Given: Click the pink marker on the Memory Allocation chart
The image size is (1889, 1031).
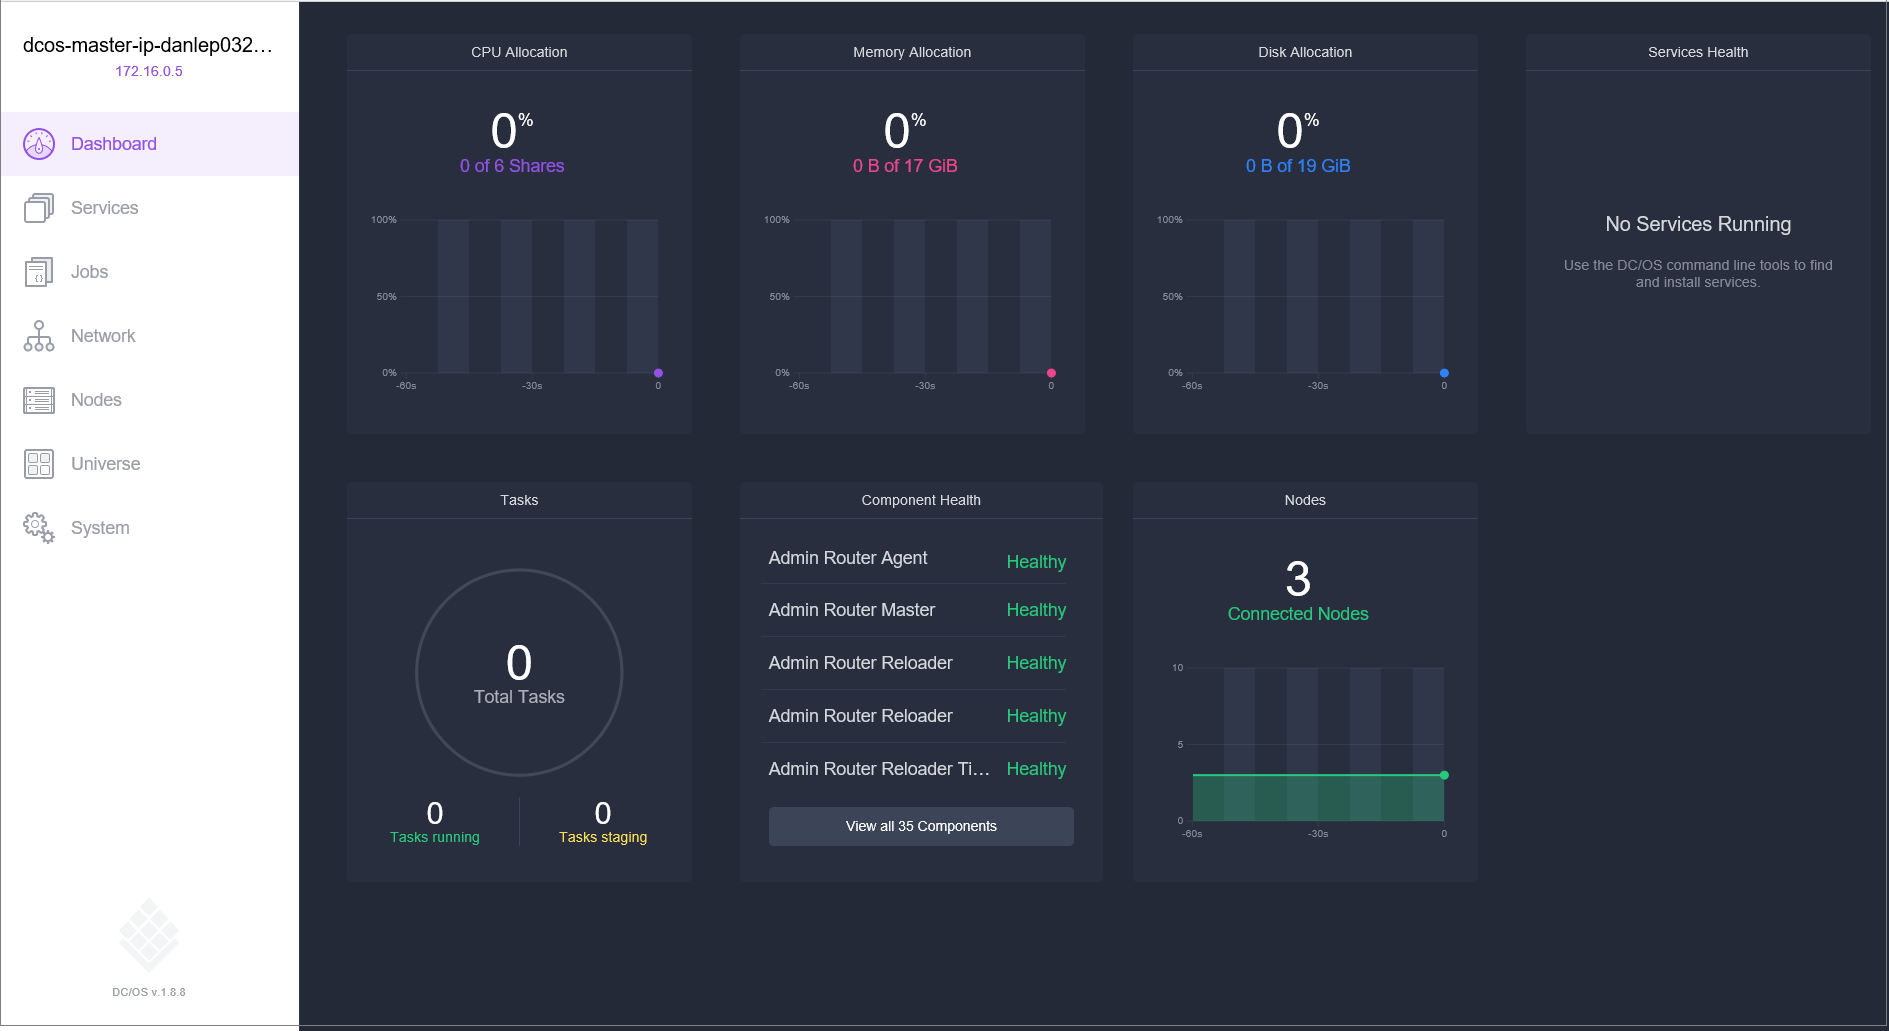Looking at the screenshot, I should click(x=1051, y=372).
